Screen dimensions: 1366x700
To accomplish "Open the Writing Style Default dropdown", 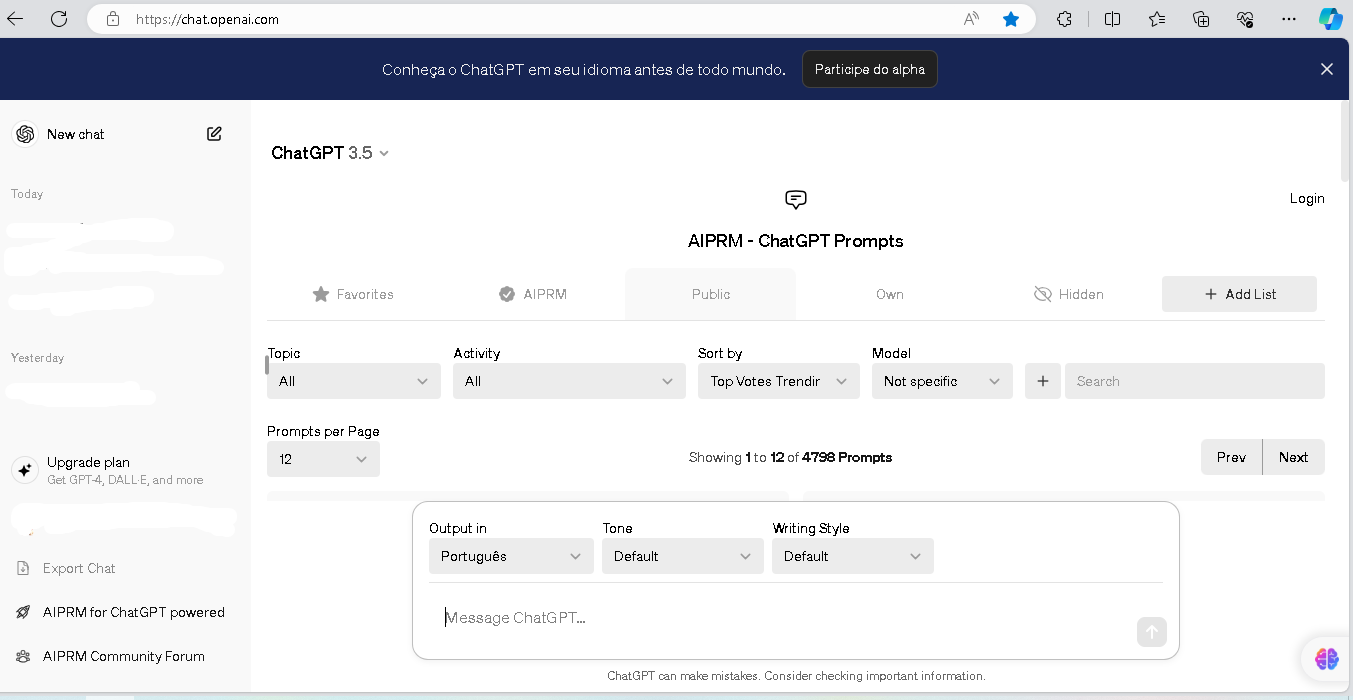I will pos(853,556).
